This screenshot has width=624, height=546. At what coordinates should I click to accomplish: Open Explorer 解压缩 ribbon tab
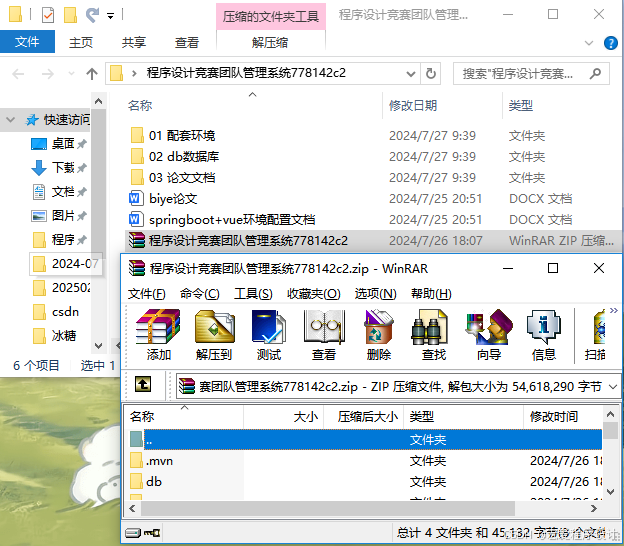pyautogui.click(x=270, y=42)
